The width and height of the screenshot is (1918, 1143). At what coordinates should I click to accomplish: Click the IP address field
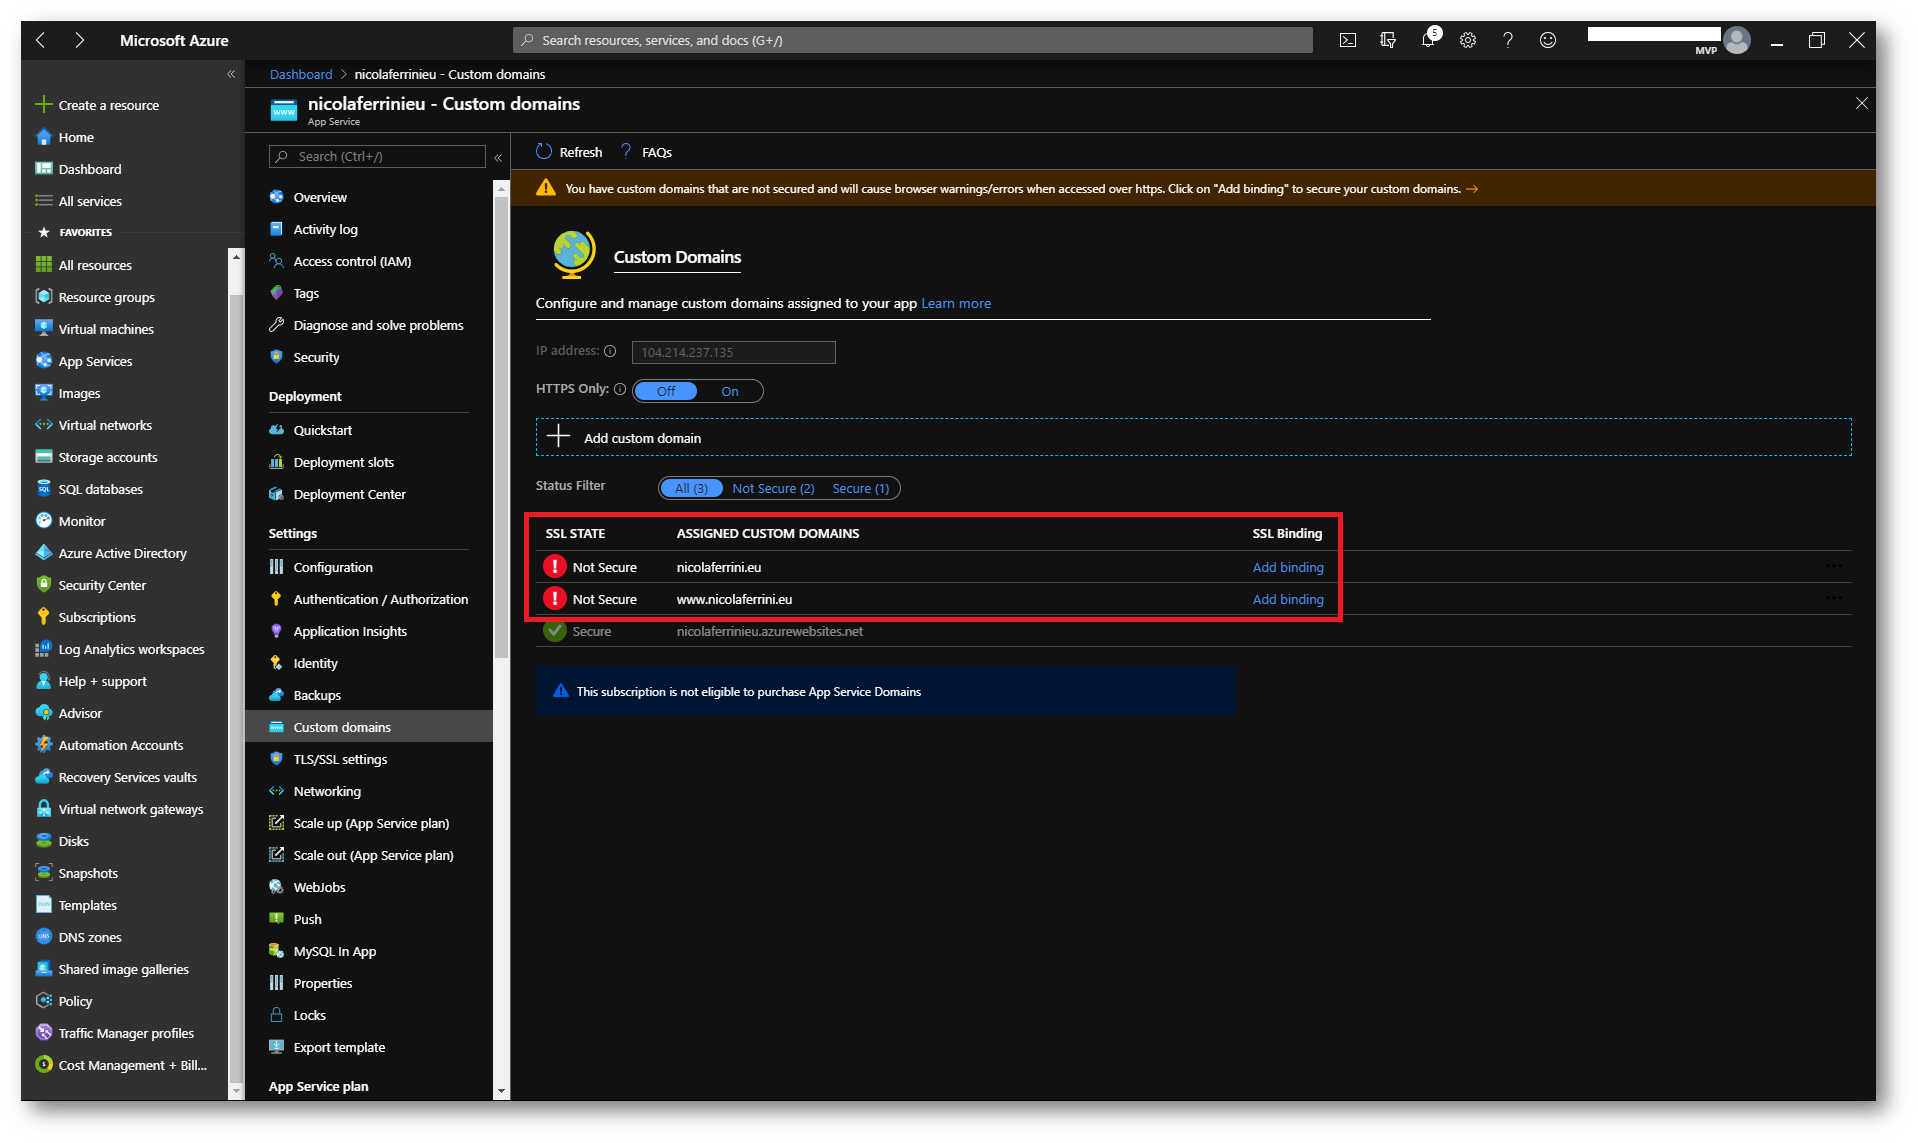tap(733, 352)
